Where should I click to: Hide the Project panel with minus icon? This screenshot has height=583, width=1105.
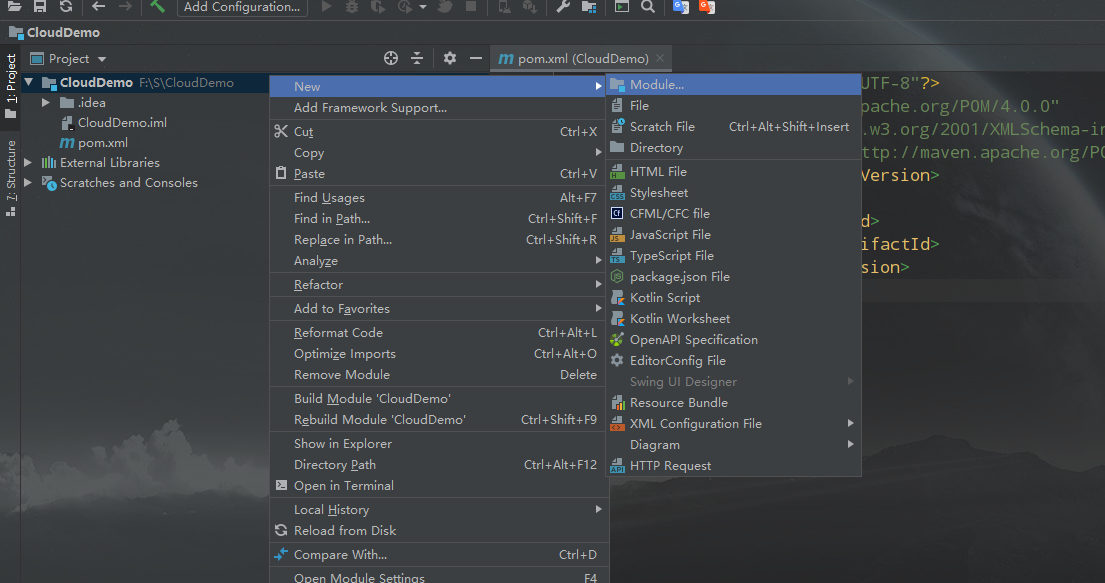coord(476,59)
